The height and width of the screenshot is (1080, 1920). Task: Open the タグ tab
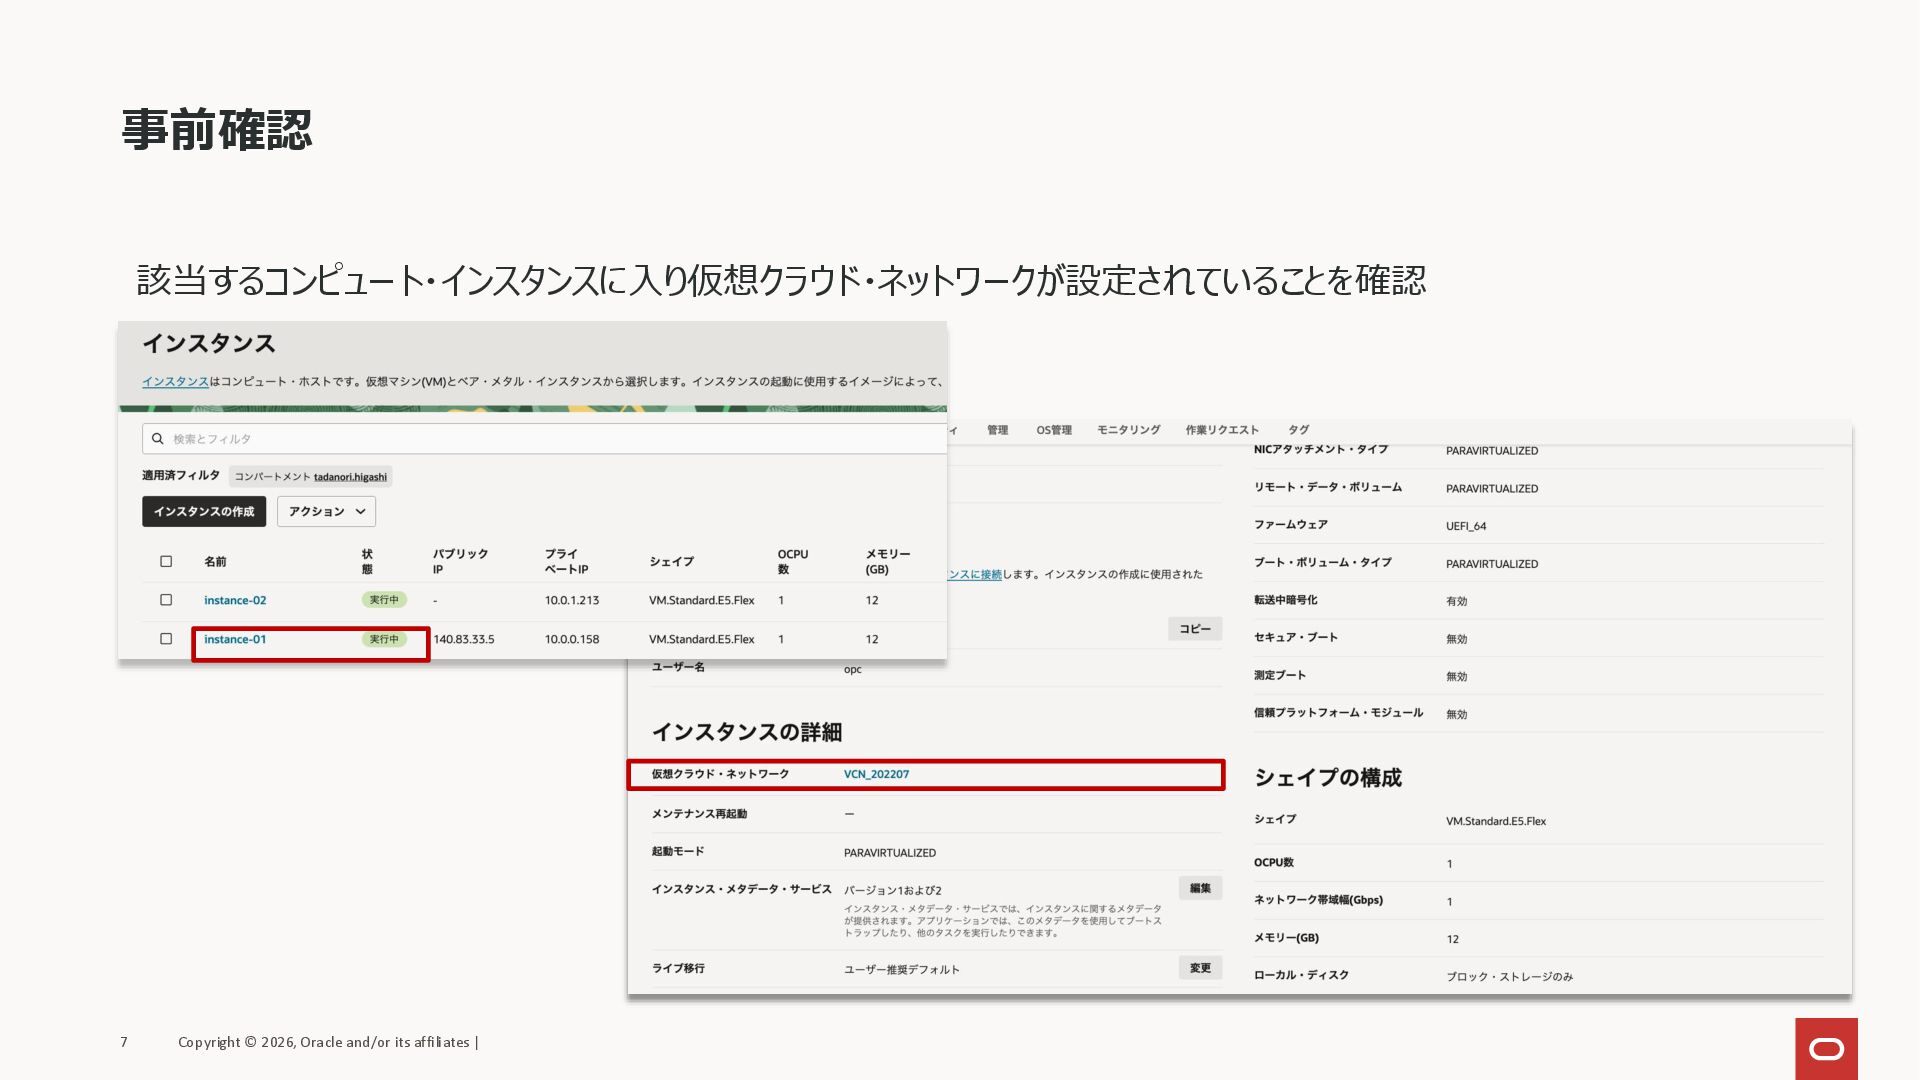(x=1298, y=430)
